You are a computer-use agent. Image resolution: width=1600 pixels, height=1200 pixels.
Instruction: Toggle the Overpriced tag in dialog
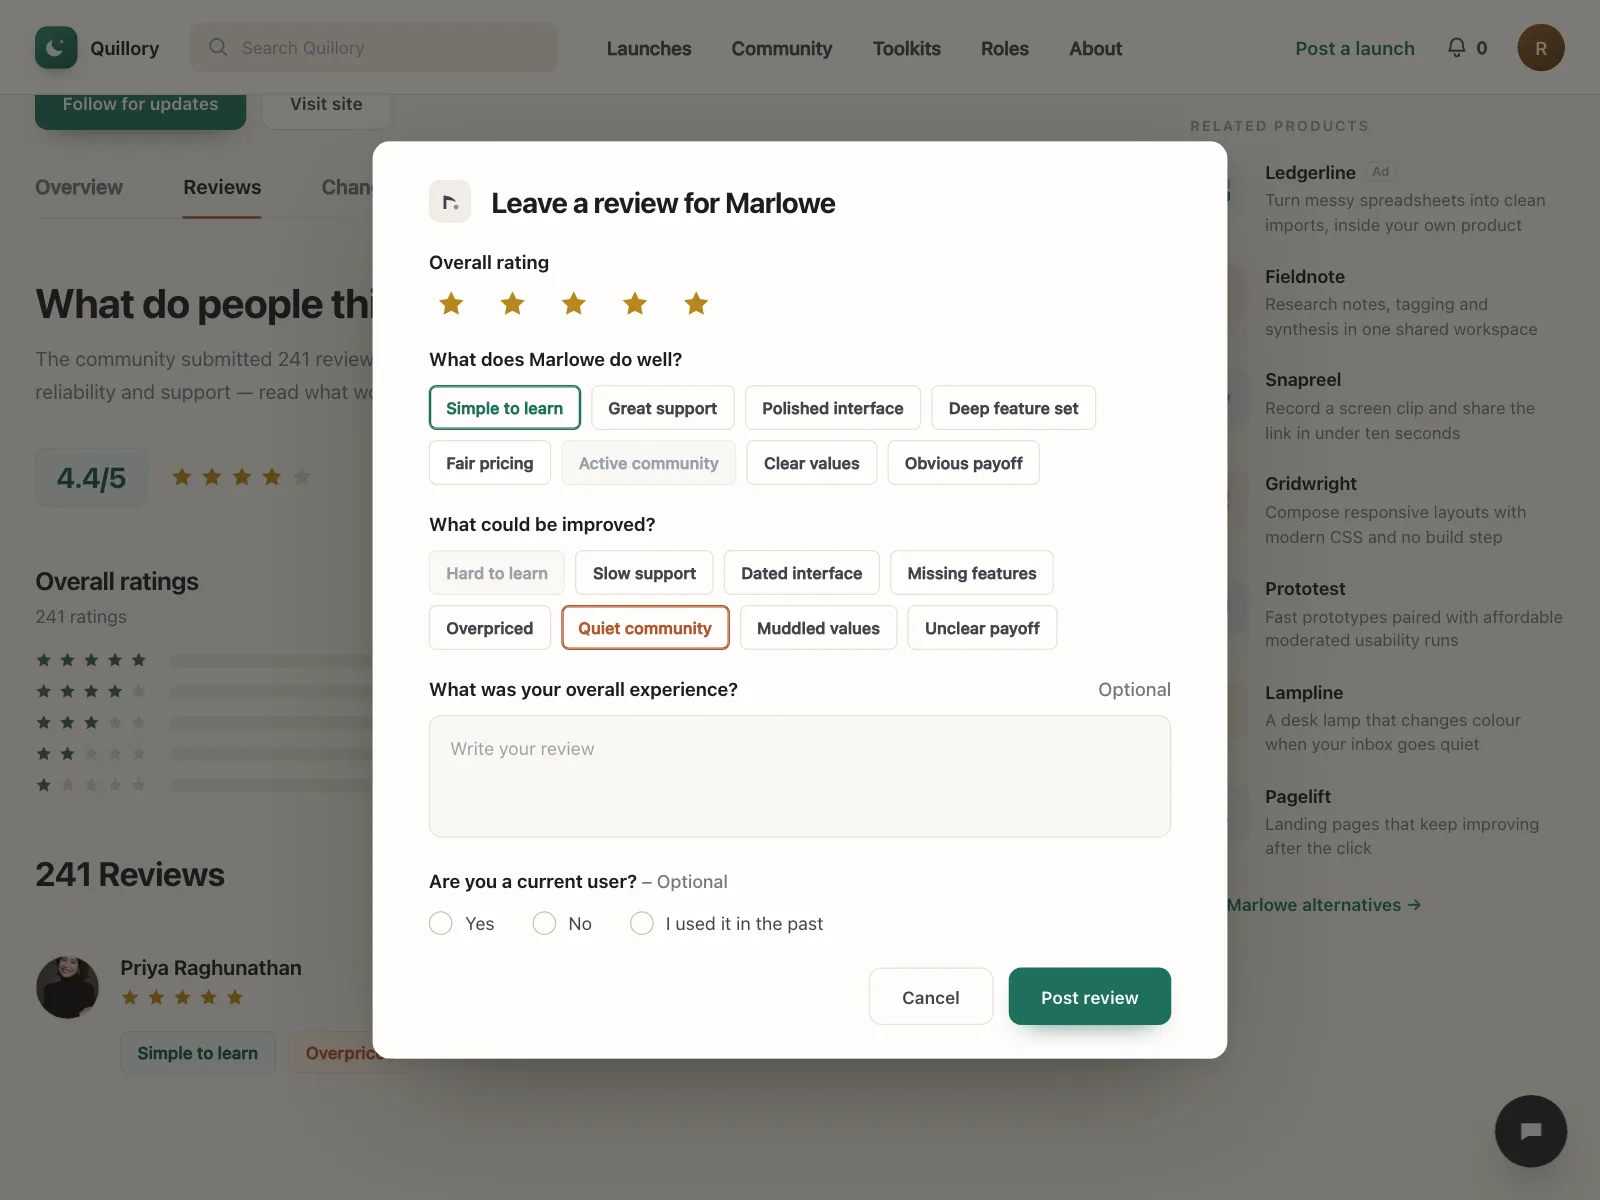490,628
